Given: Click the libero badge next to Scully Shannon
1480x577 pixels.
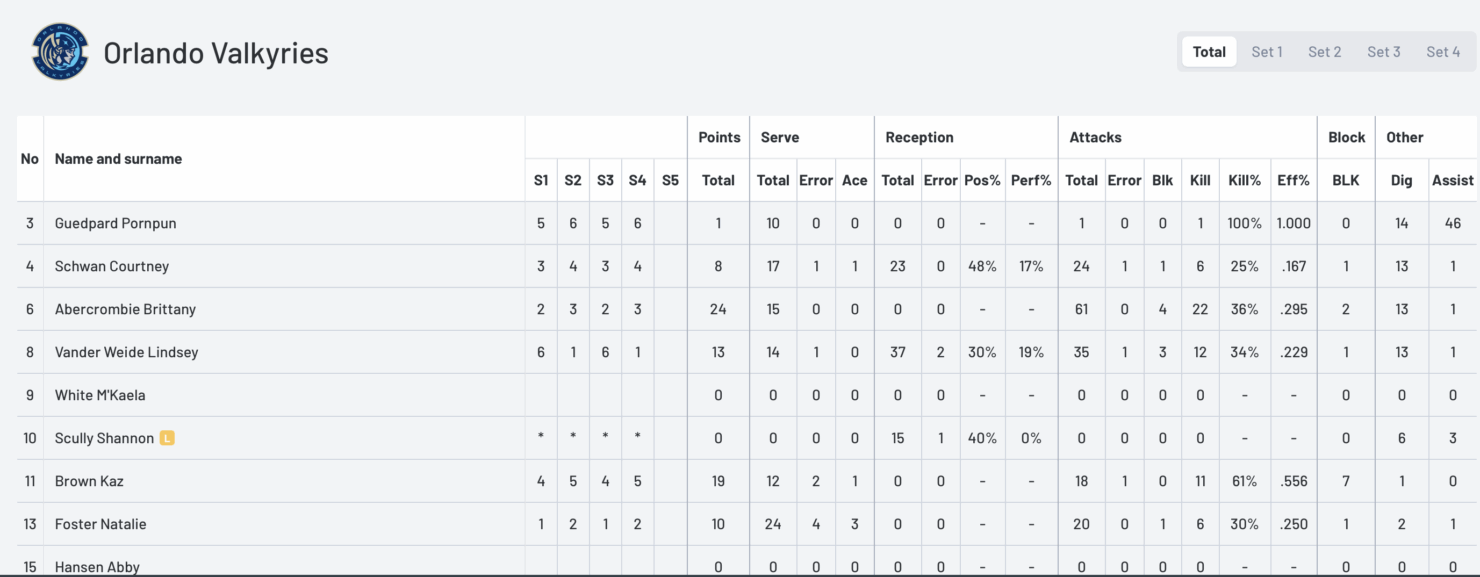Looking at the screenshot, I should [x=167, y=438].
